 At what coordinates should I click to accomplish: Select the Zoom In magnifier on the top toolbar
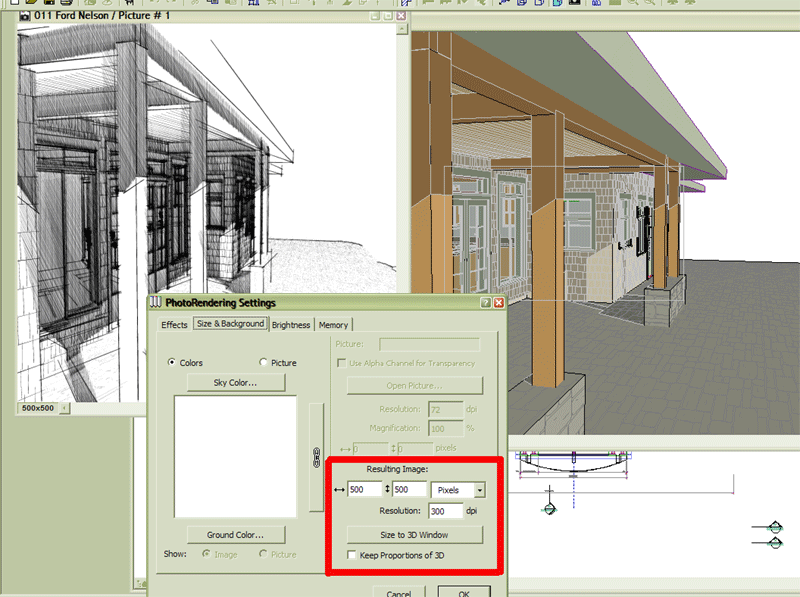pyautogui.click(x=632, y=5)
